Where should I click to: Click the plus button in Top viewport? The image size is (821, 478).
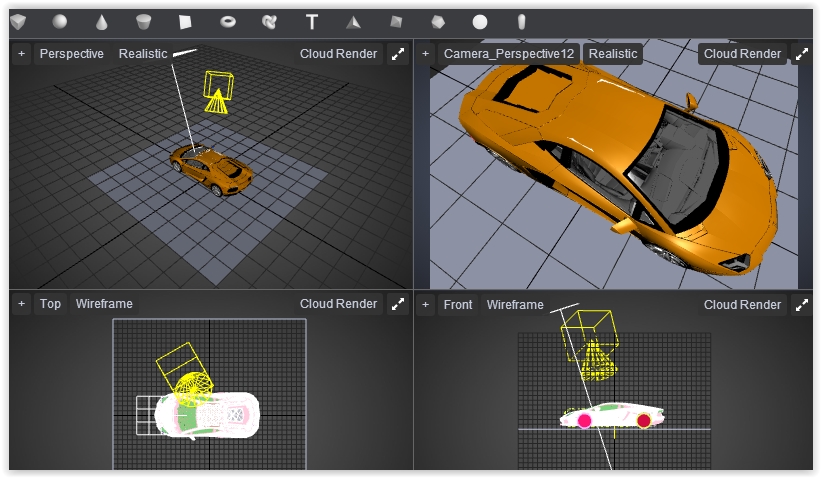click(21, 304)
